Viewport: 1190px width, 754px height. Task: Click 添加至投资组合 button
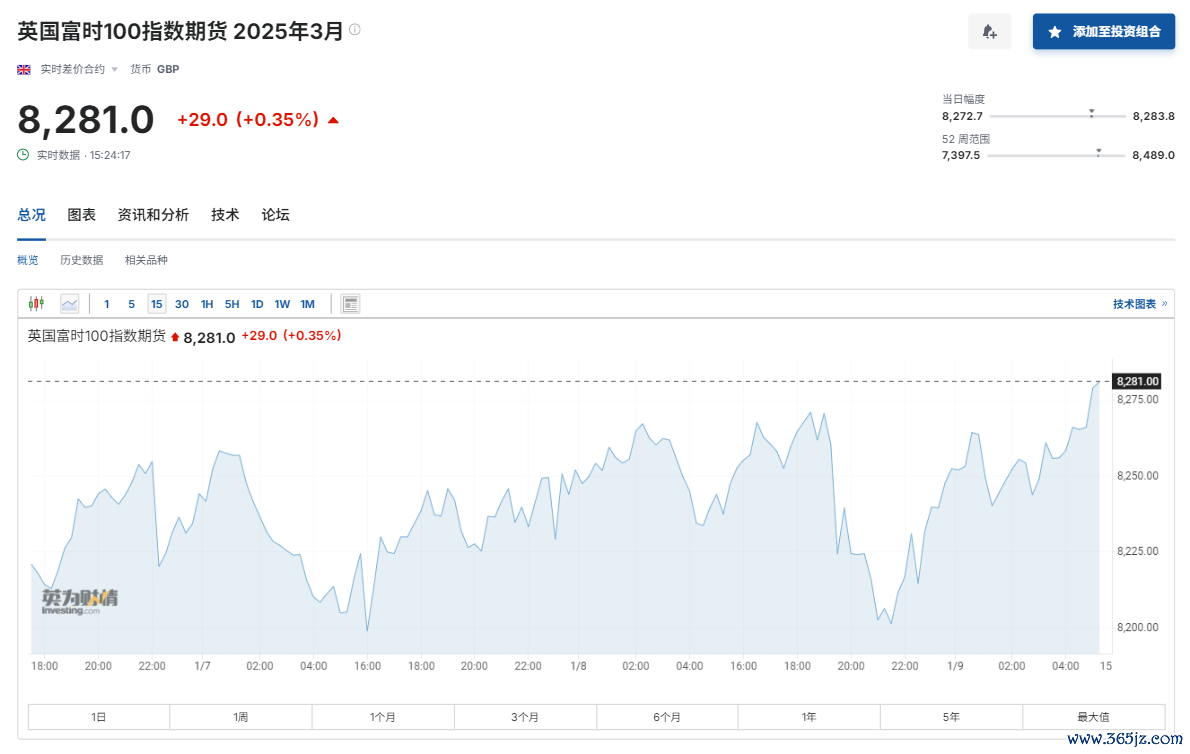[1103, 32]
